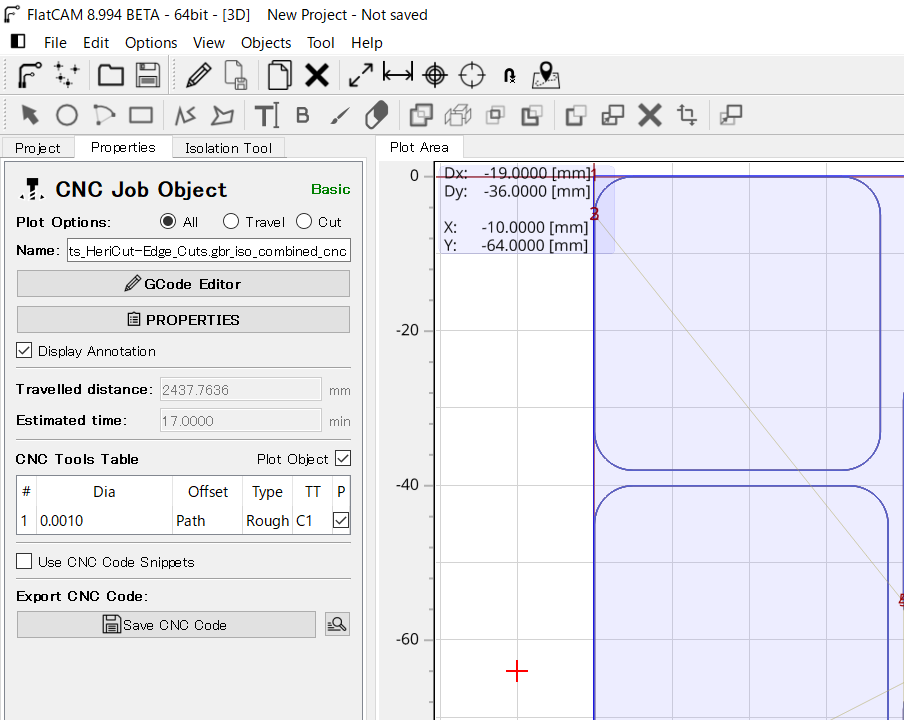Open the Edit menu
The image size is (904, 720).
pyautogui.click(x=96, y=43)
